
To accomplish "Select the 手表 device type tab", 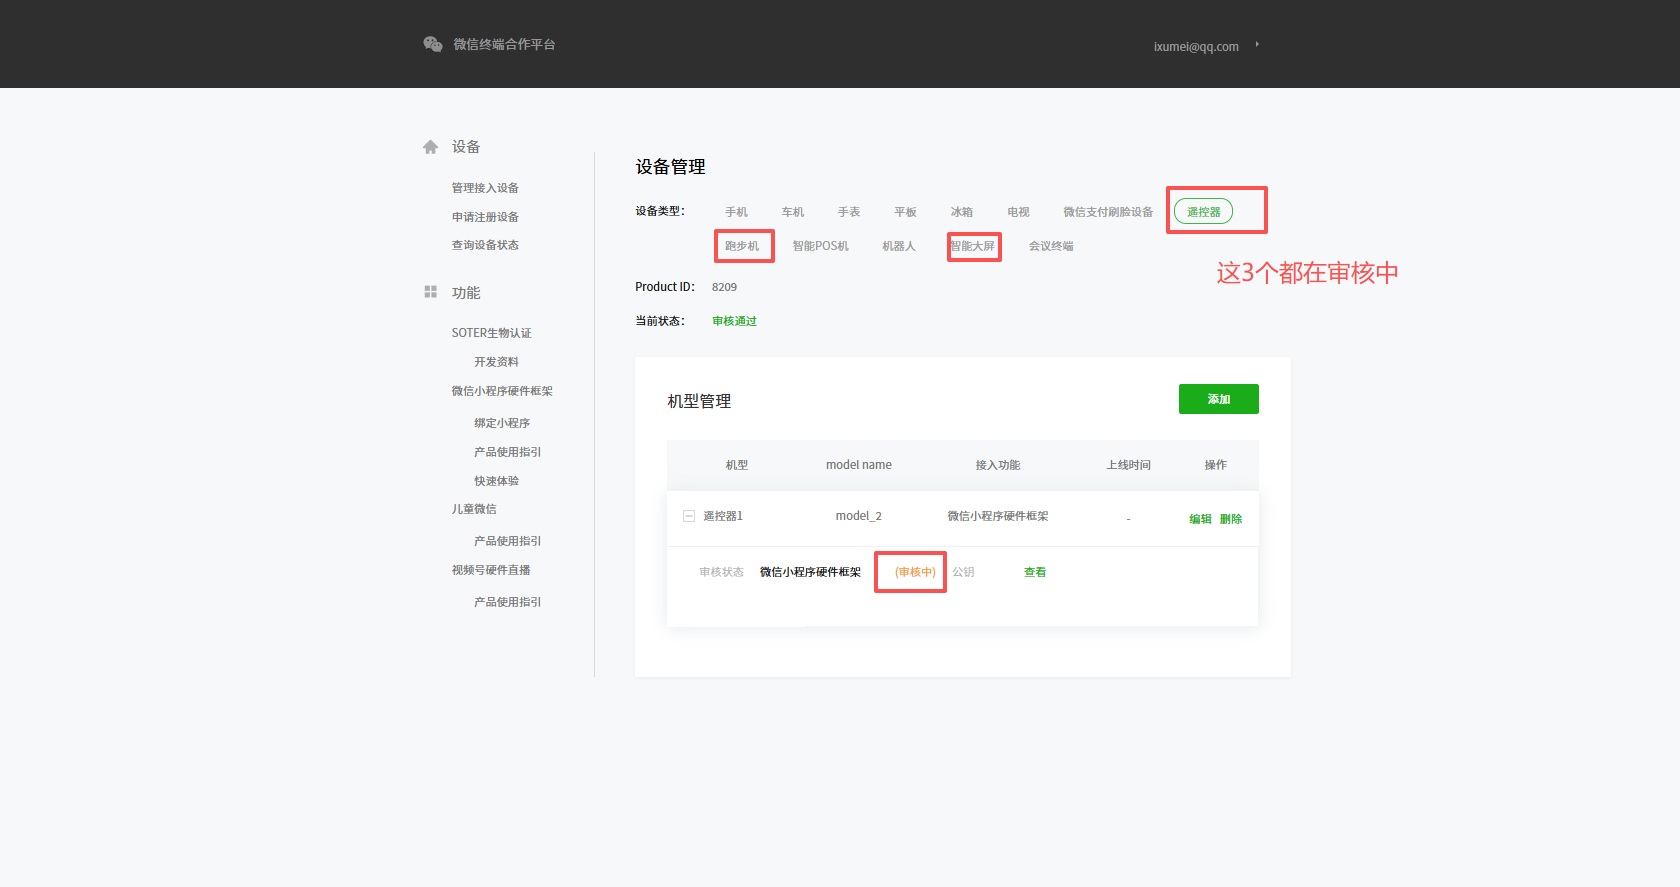I will pos(849,212).
